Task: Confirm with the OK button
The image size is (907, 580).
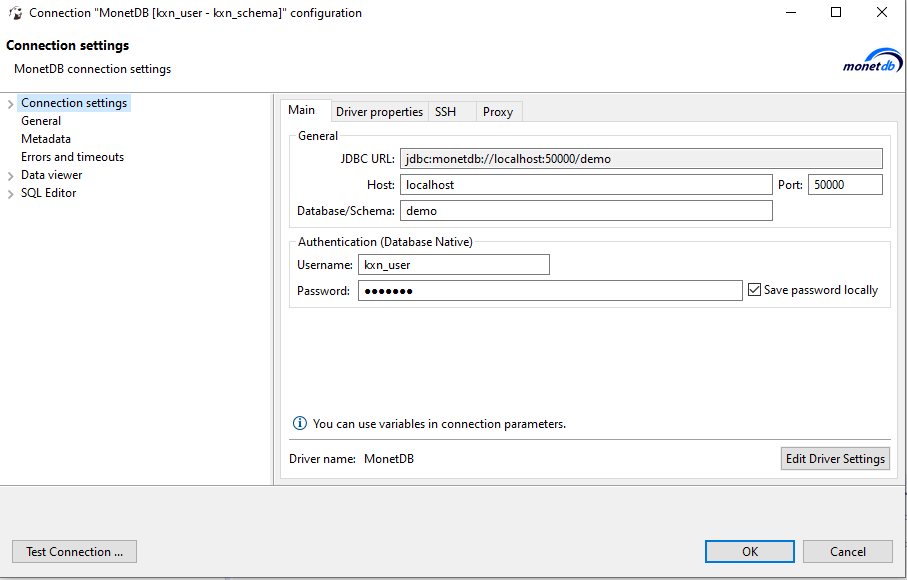Action: tap(750, 552)
